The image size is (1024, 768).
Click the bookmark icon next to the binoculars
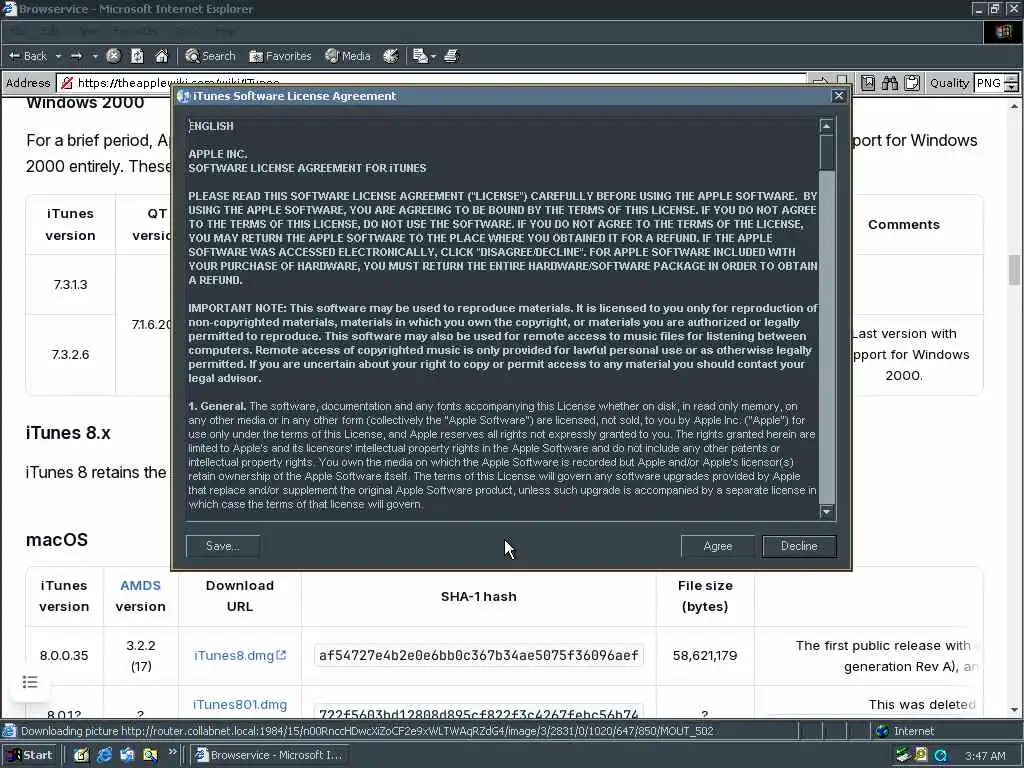[x=868, y=83]
